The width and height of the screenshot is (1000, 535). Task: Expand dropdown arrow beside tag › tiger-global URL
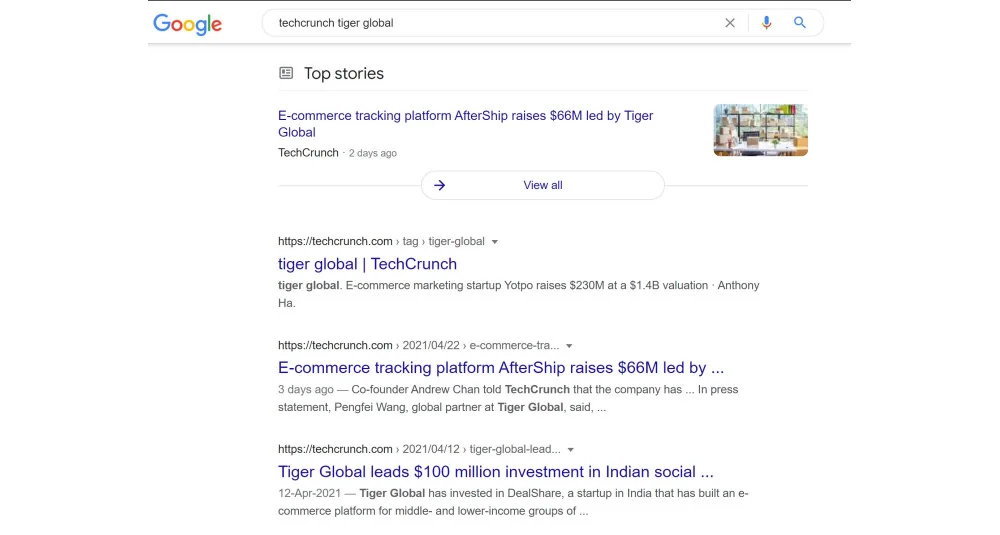tap(495, 242)
